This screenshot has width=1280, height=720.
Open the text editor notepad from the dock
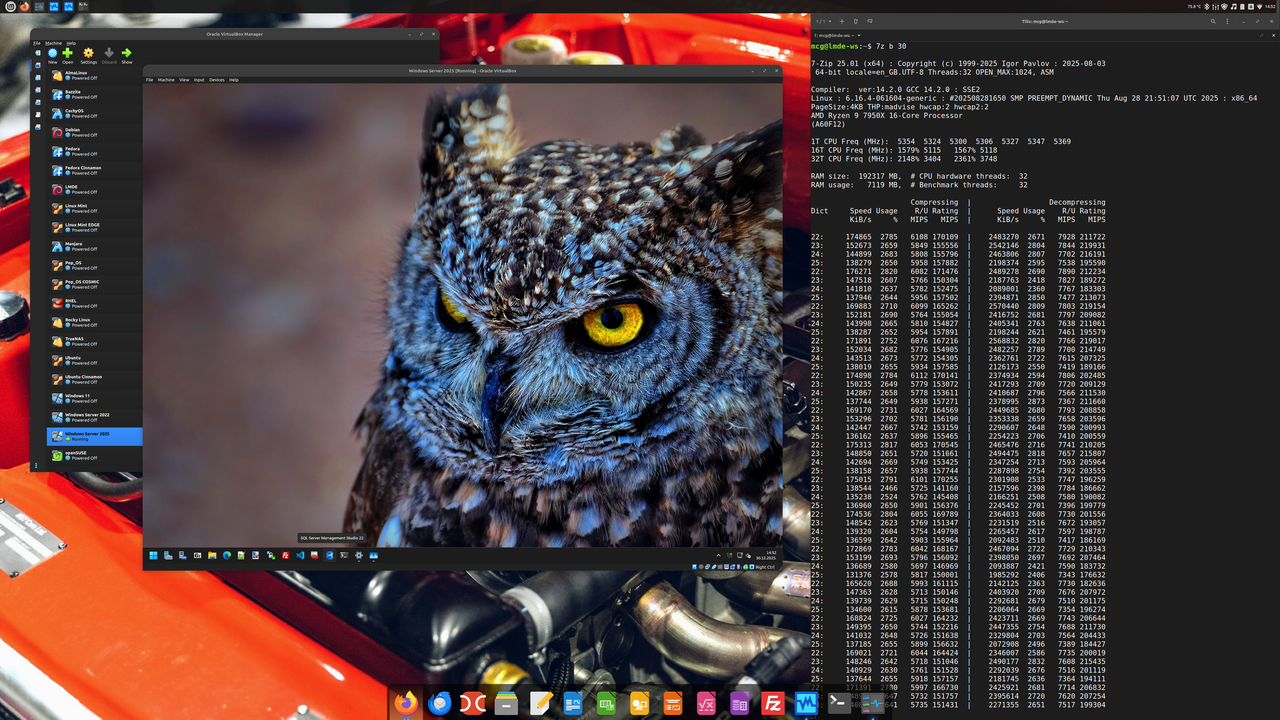541,703
